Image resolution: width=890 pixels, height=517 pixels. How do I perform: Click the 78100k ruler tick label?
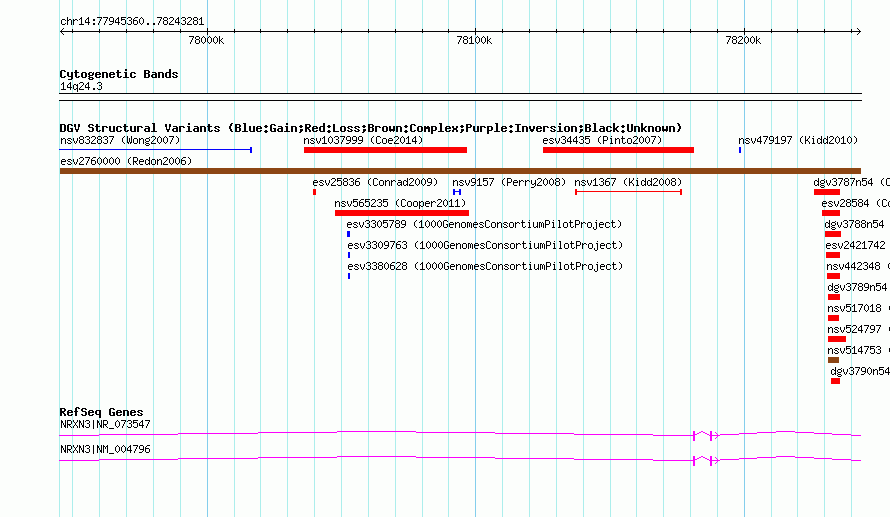474,40
